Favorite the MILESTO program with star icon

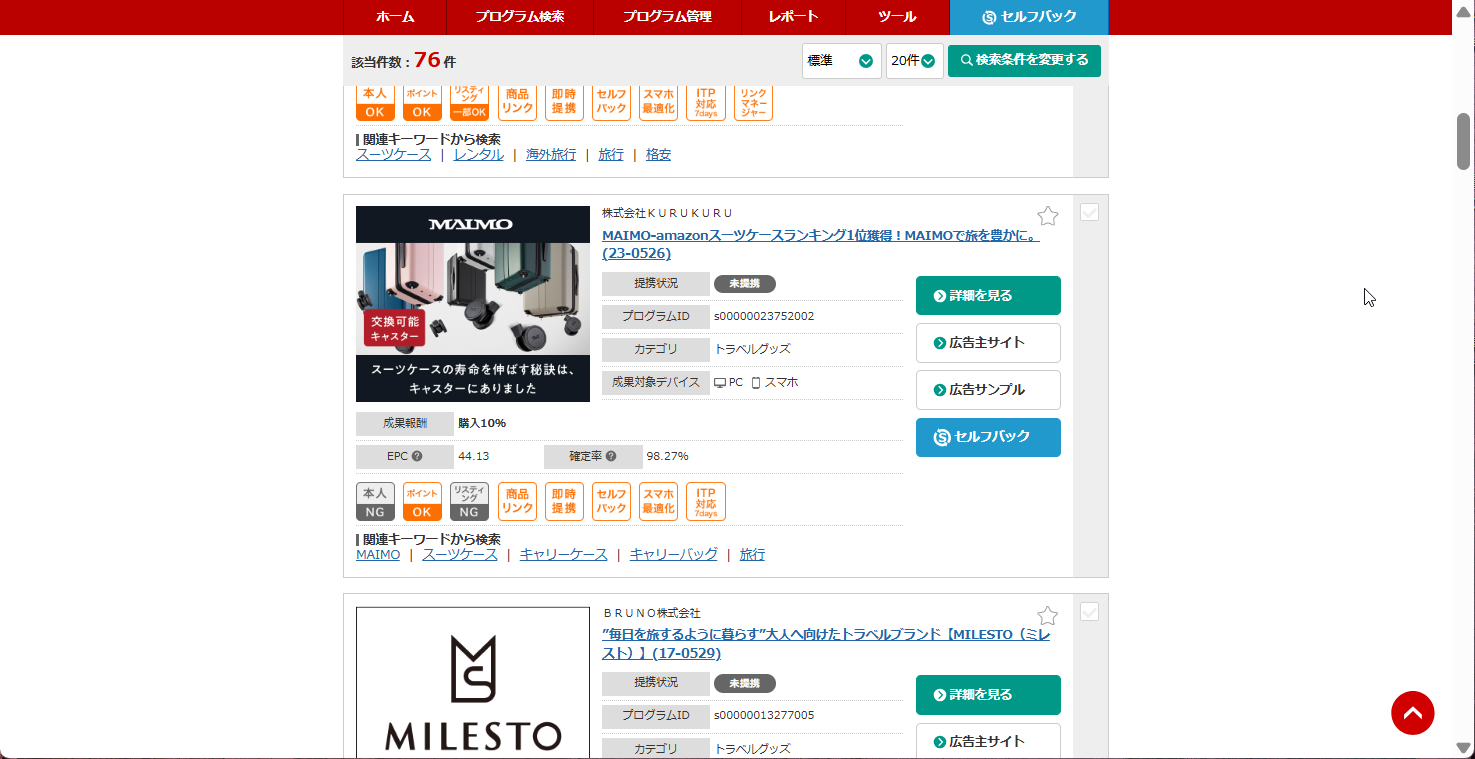(x=1047, y=615)
